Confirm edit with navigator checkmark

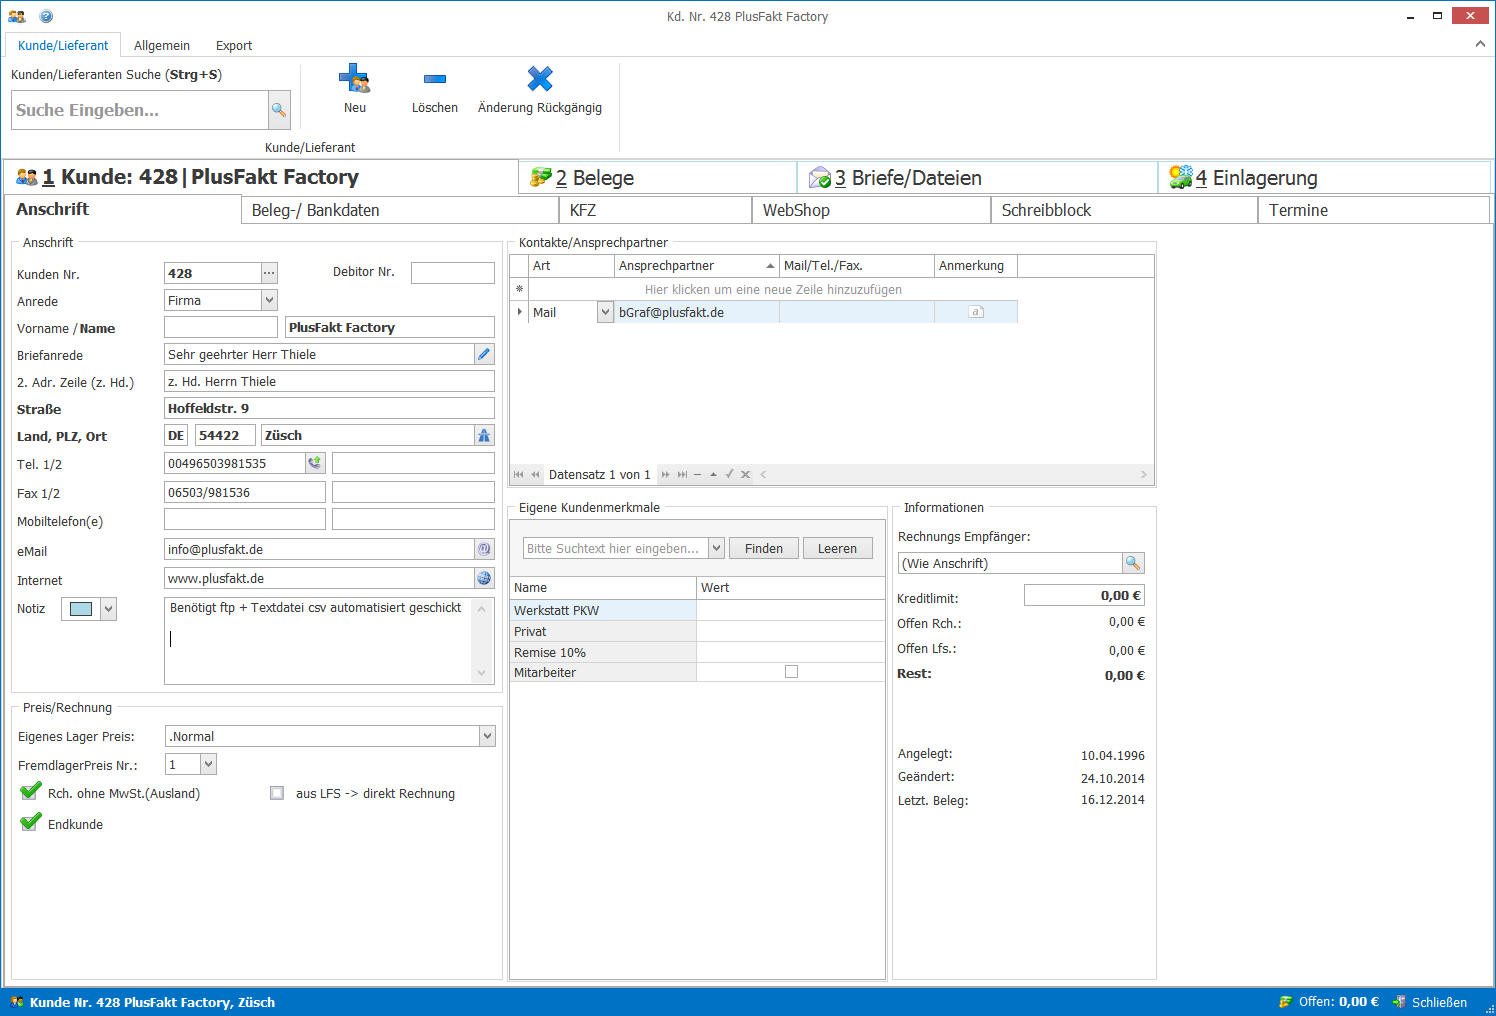729,474
